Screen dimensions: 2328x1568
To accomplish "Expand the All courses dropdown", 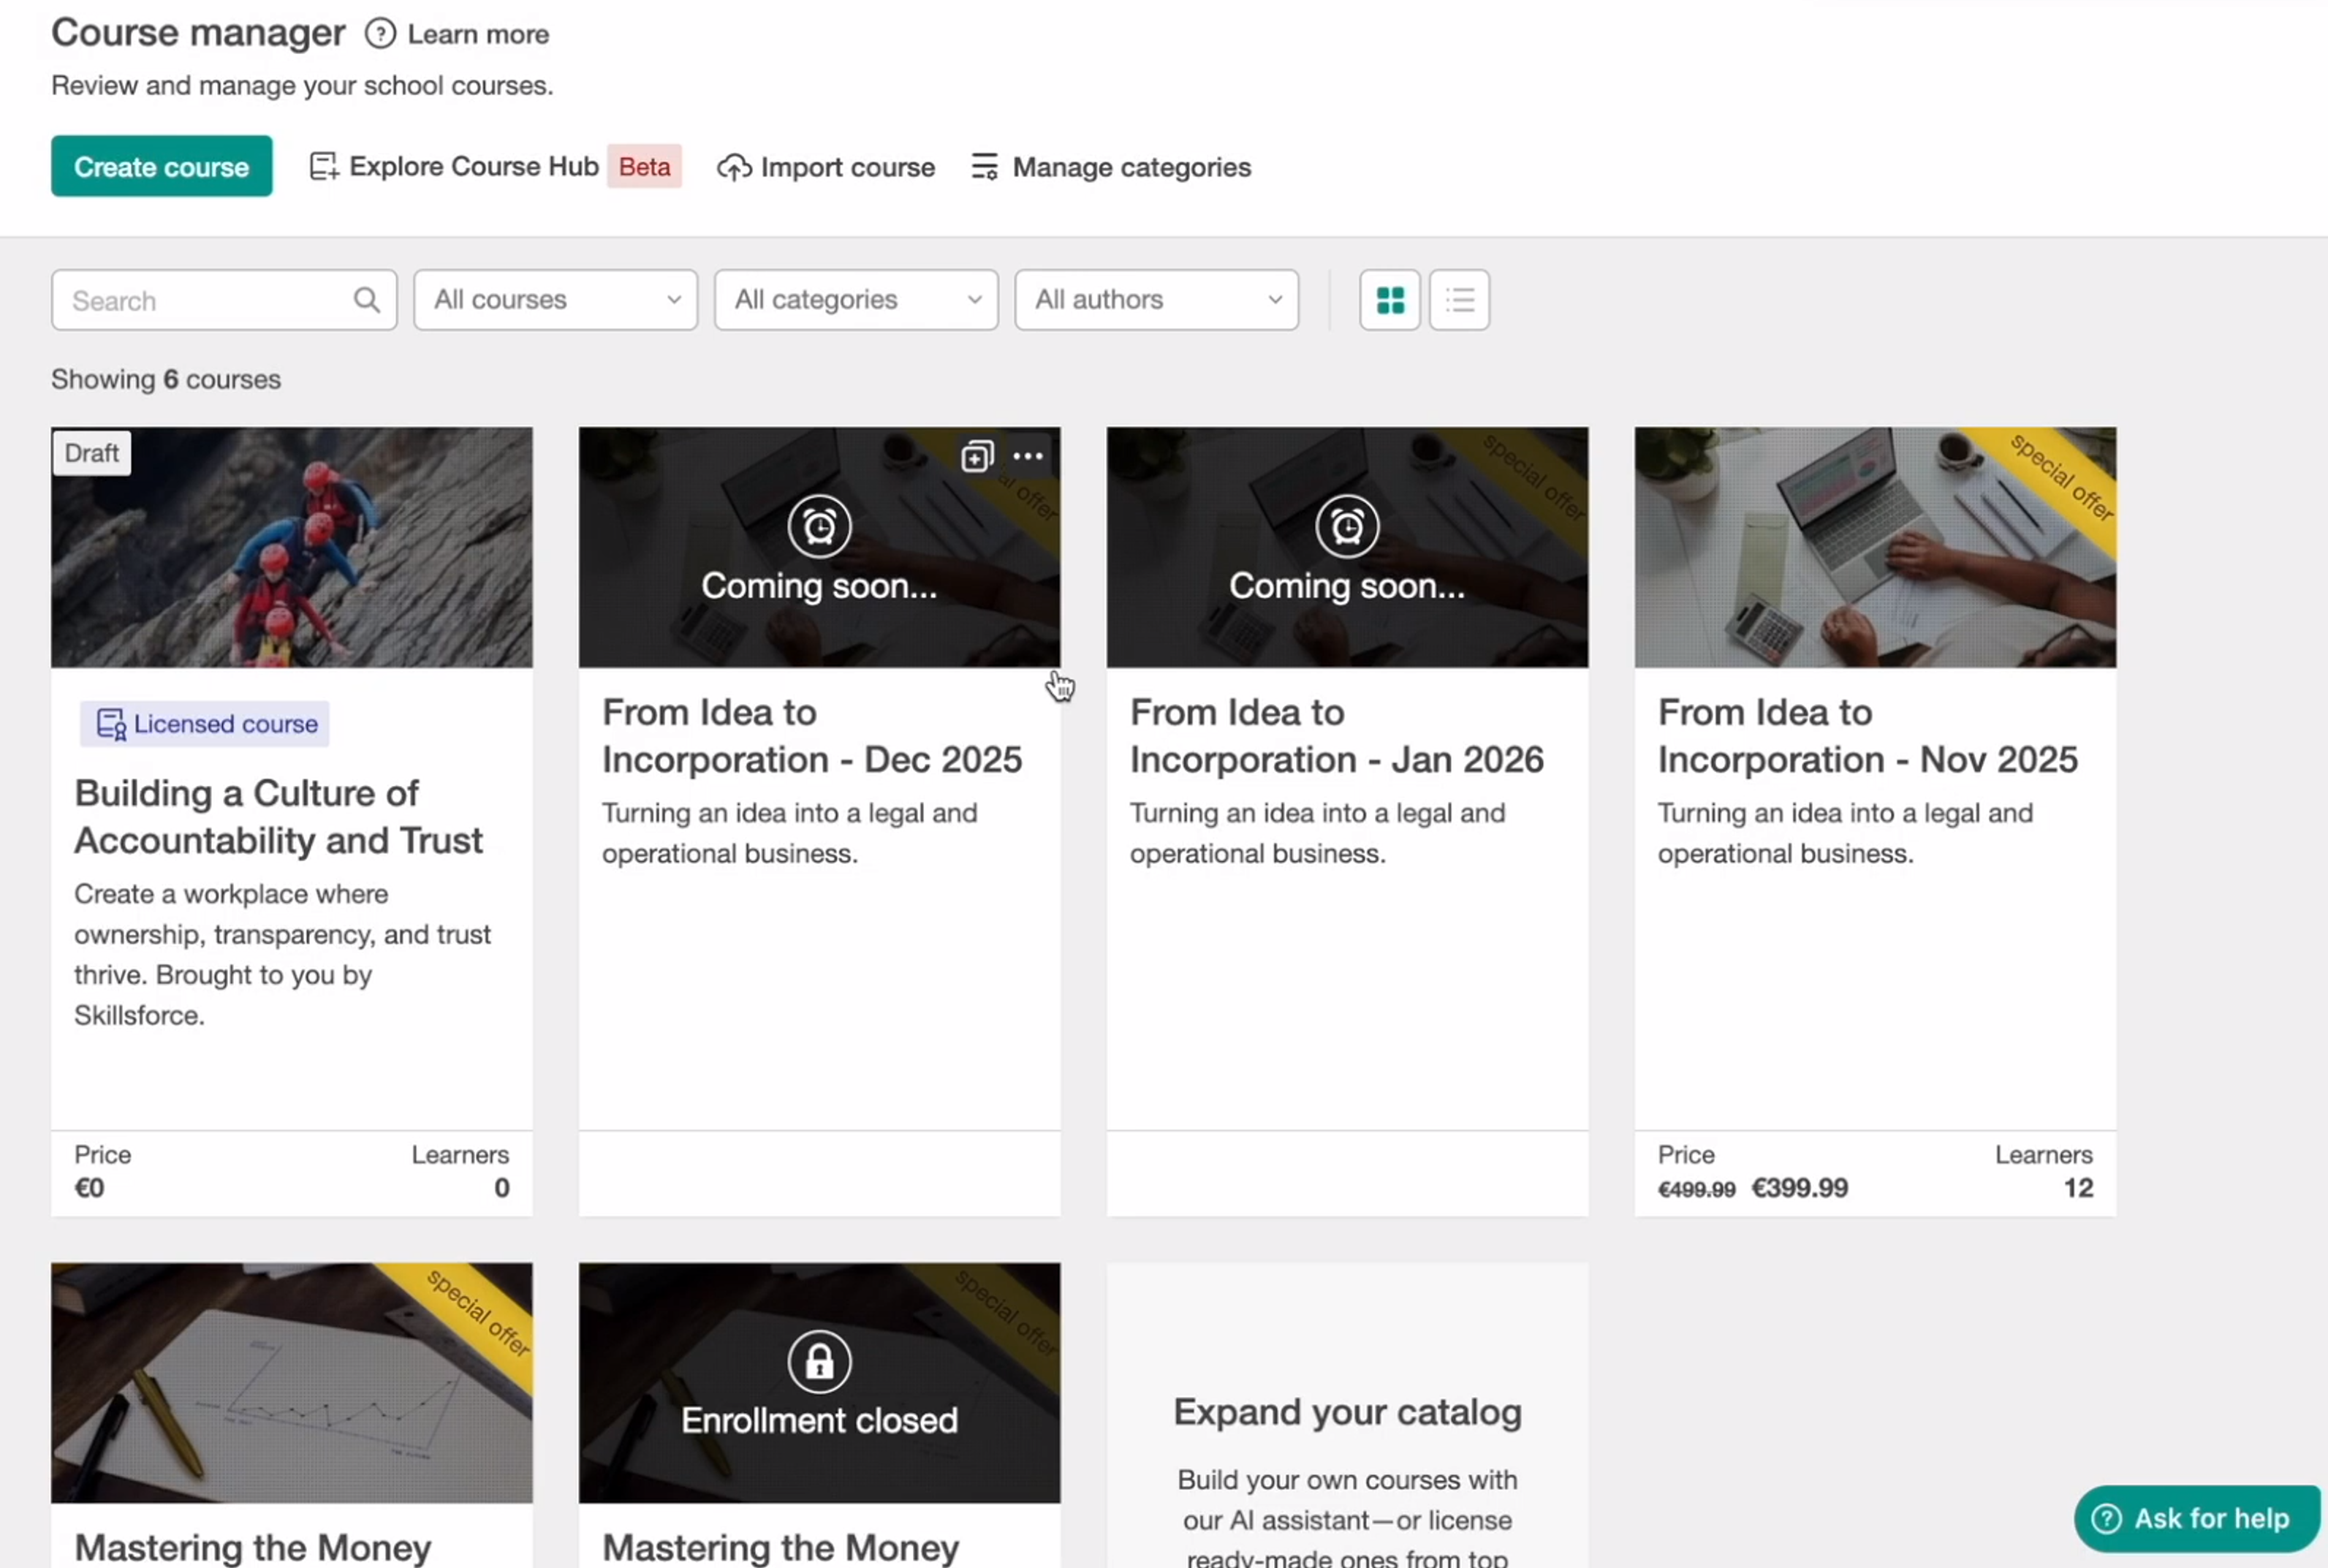I will [x=555, y=300].
